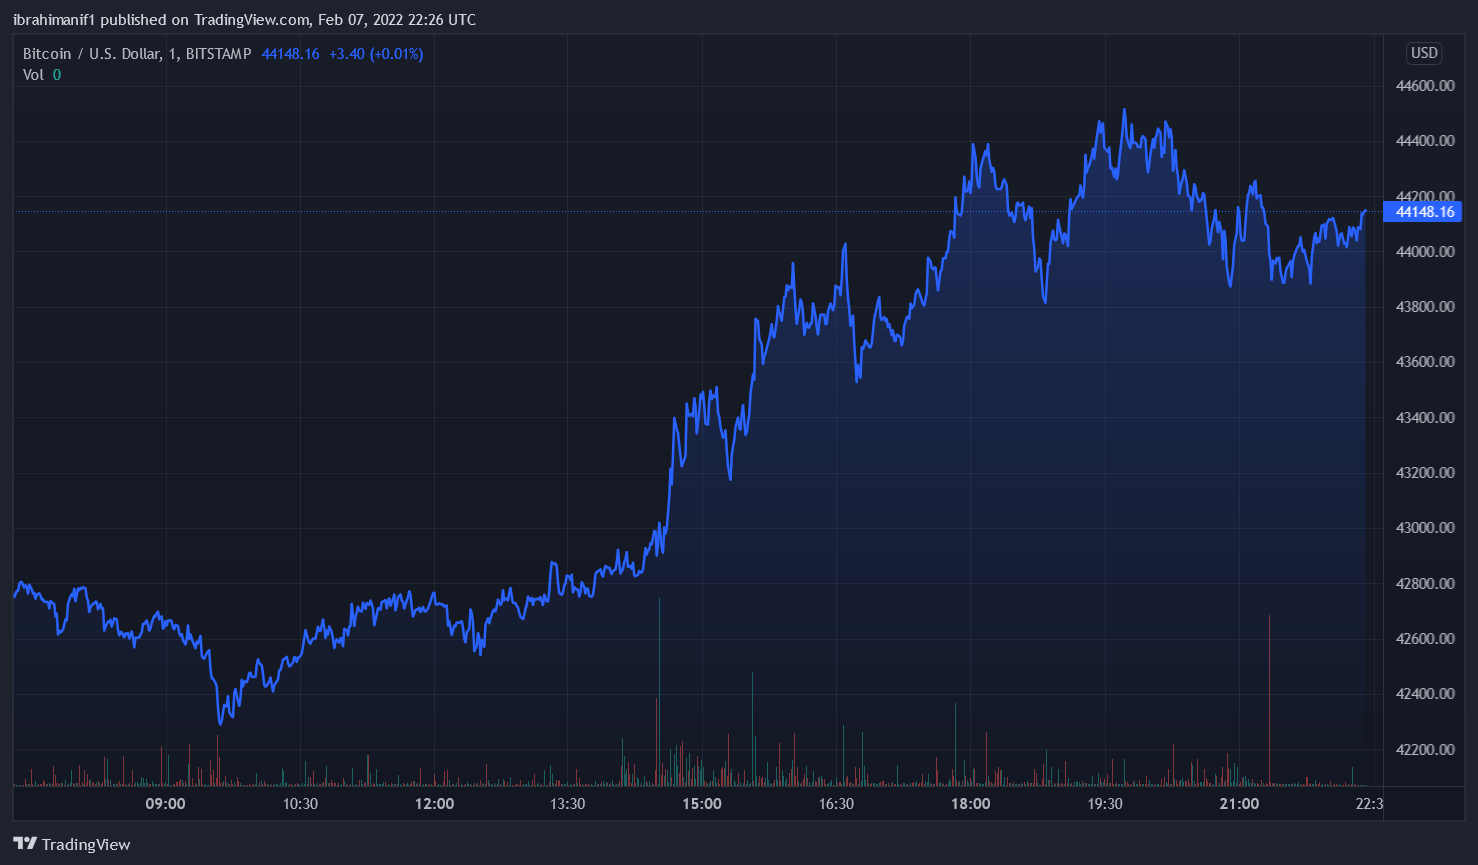The image size is (1478, 865).
Task: Click the 42200.00 price scale label
Action: tap(1424, 749)
